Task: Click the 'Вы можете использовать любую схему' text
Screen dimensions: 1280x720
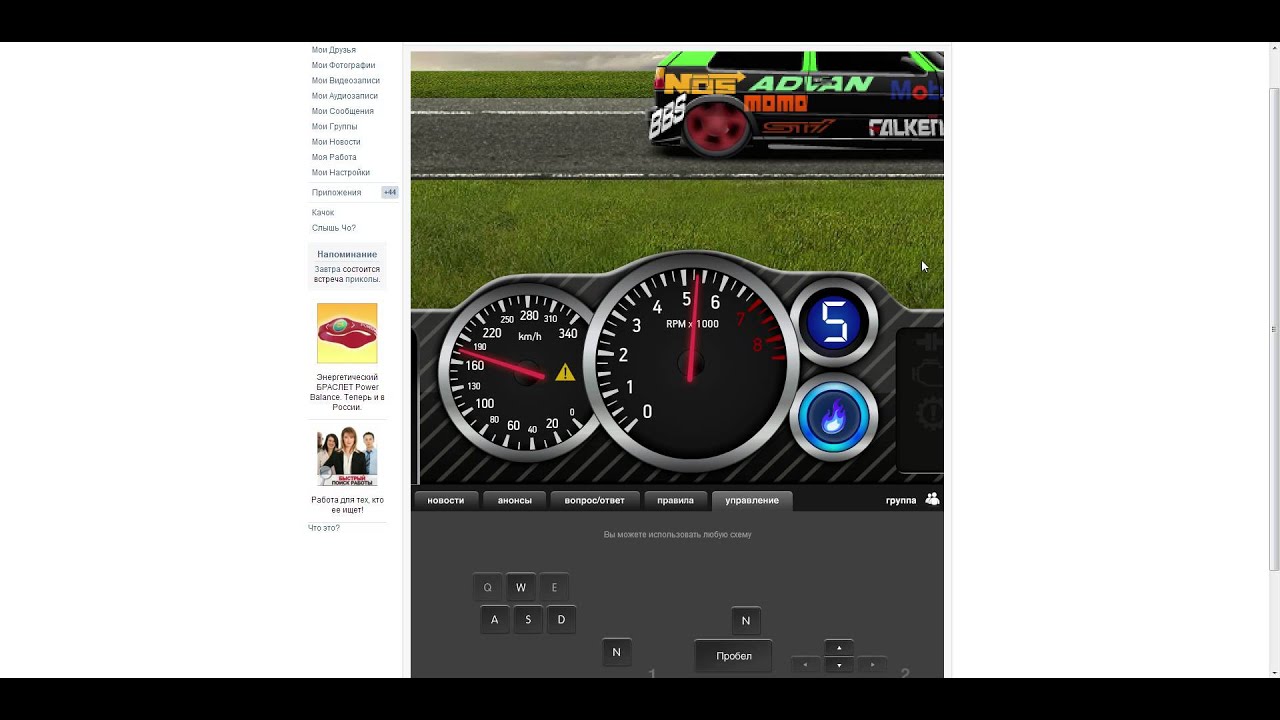Action: [x=677, y=535]
